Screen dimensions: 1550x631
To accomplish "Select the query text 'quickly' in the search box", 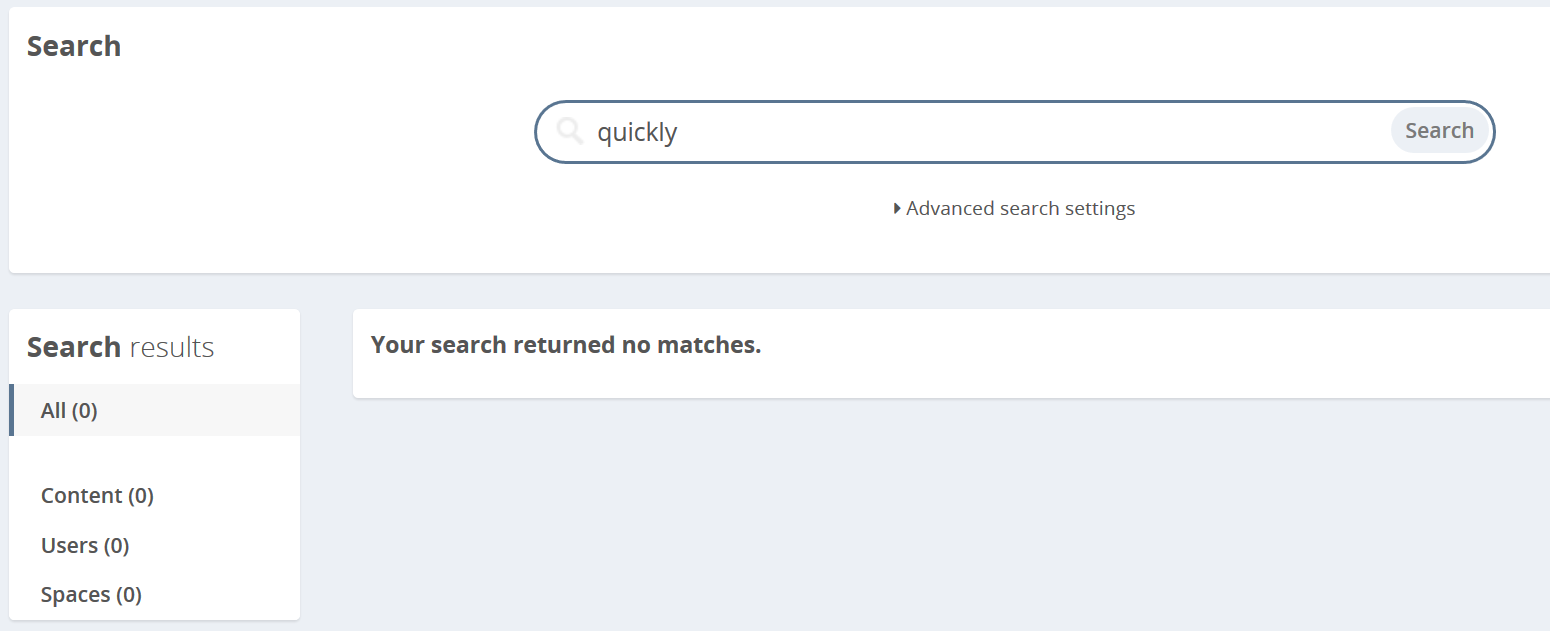I will click(x=637, y=130).
